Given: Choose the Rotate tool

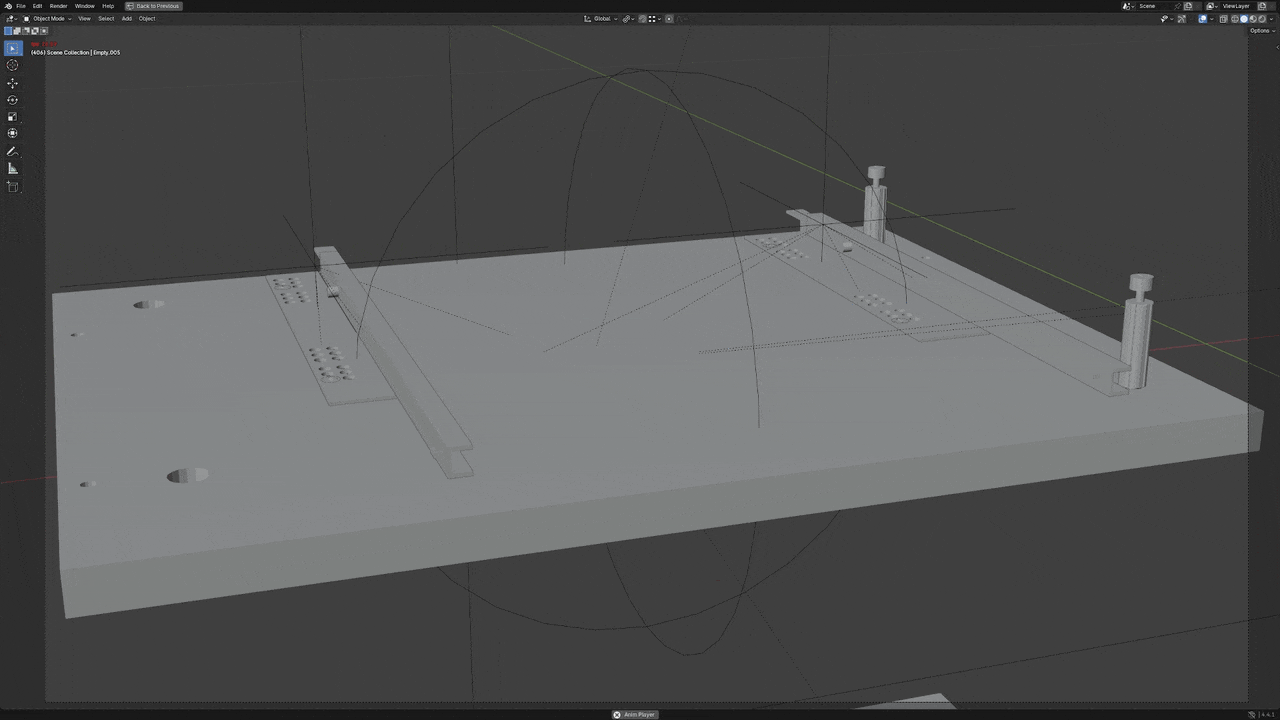Looking at the screenshot, I should tap(13, 100).
